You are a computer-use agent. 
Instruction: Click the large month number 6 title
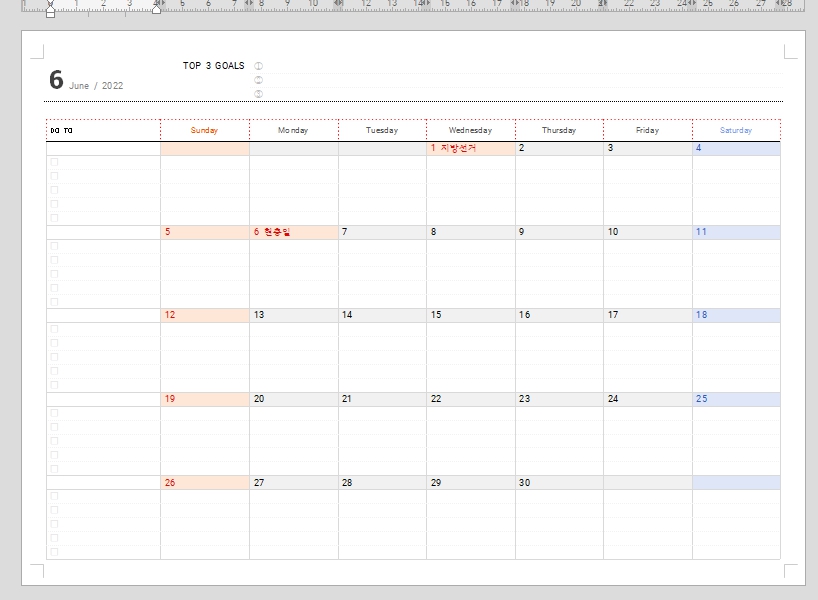56,80
